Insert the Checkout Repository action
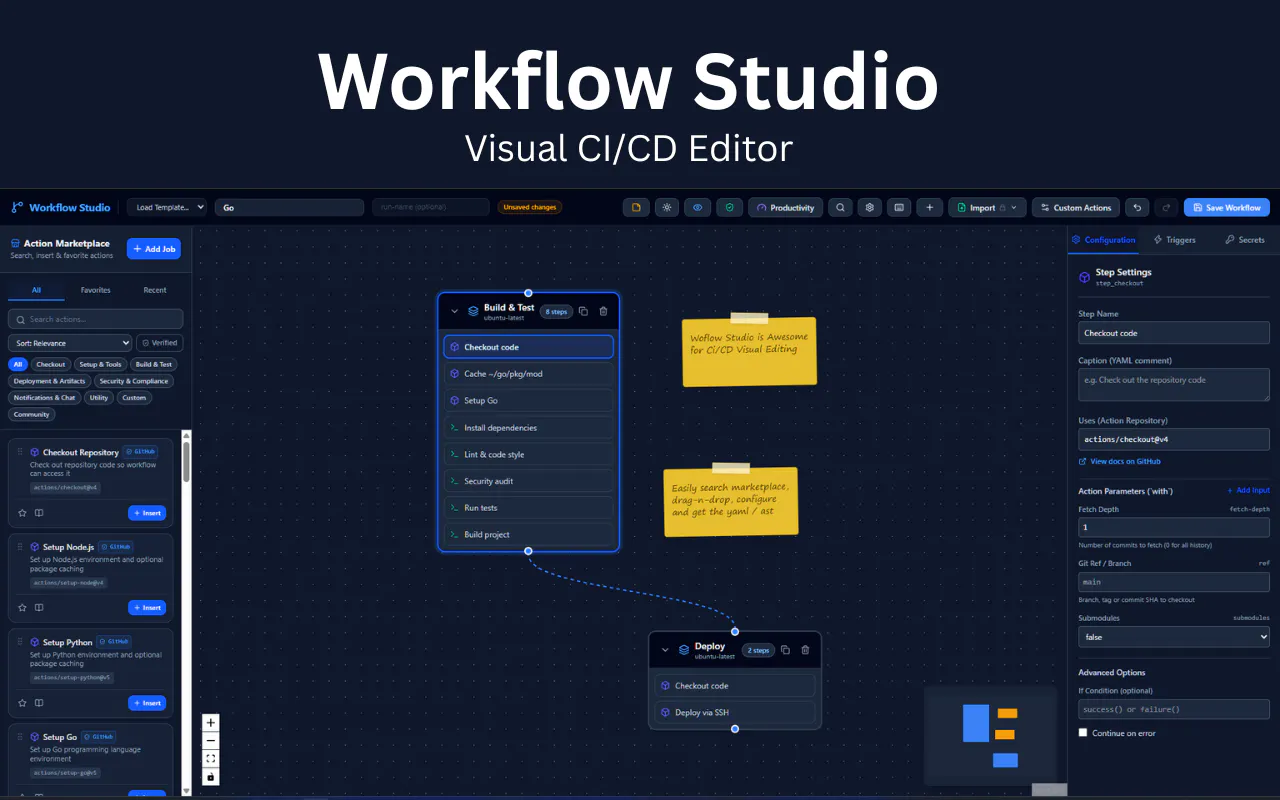 [x=147, y=513]
